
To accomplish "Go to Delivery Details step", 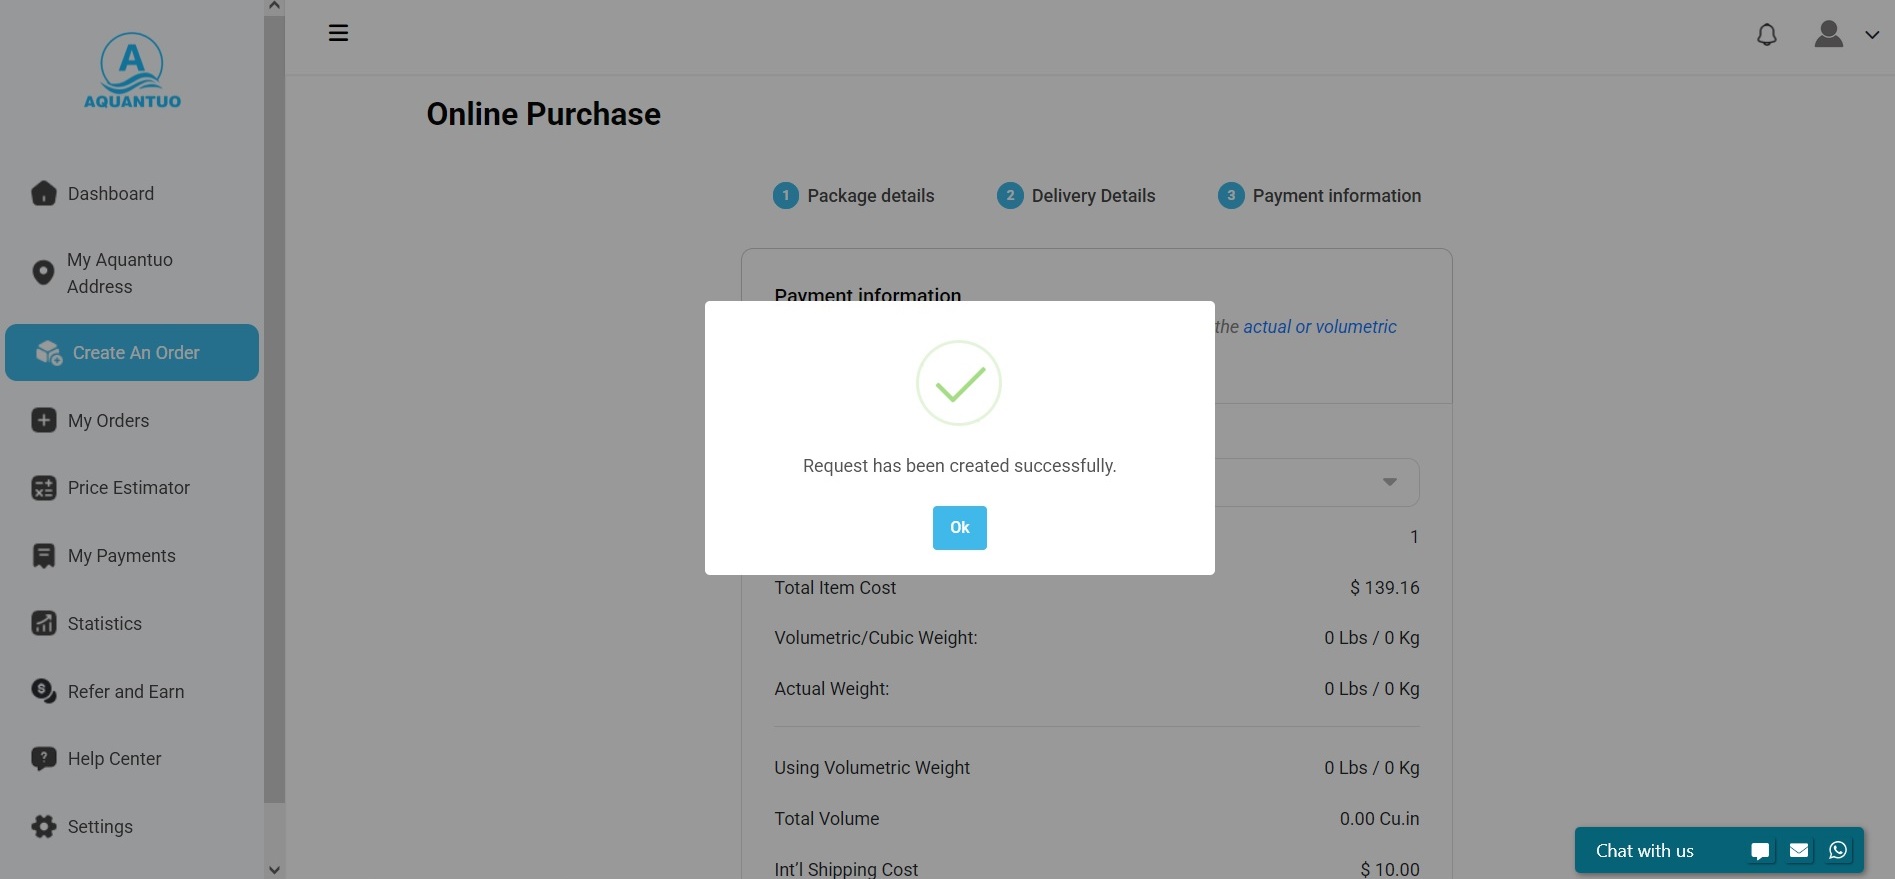I will click(x=1093, y=196).
